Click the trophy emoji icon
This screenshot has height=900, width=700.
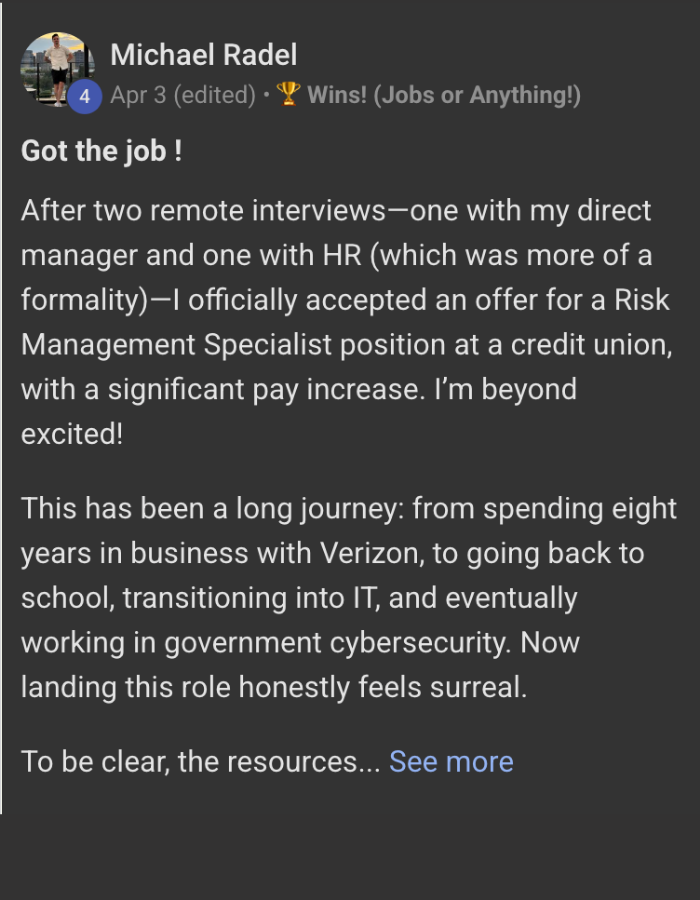pos(288,95)
